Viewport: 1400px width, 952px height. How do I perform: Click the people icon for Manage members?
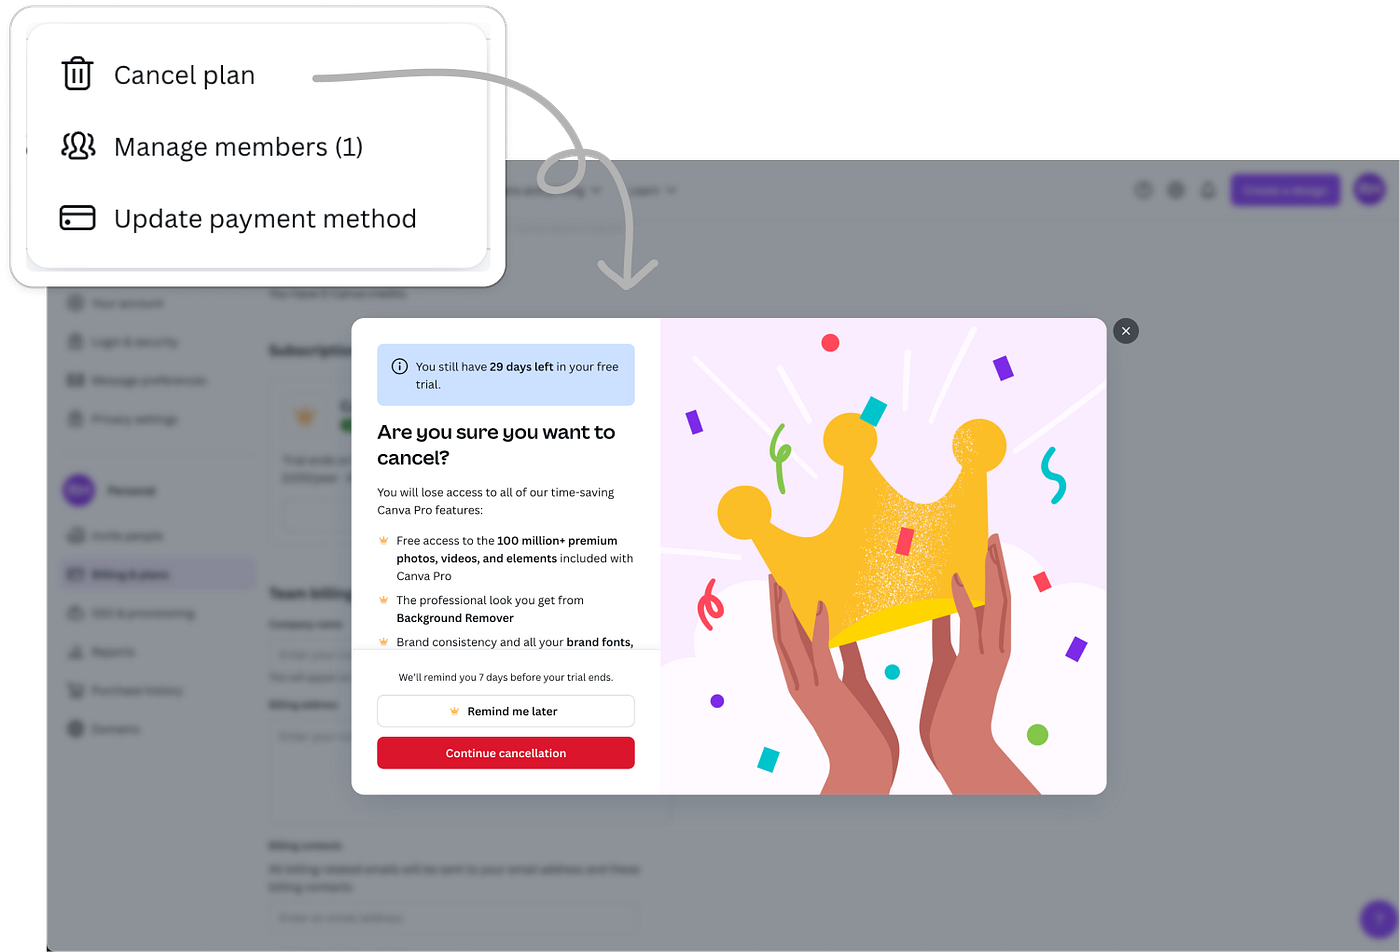(x=78, y=146)
